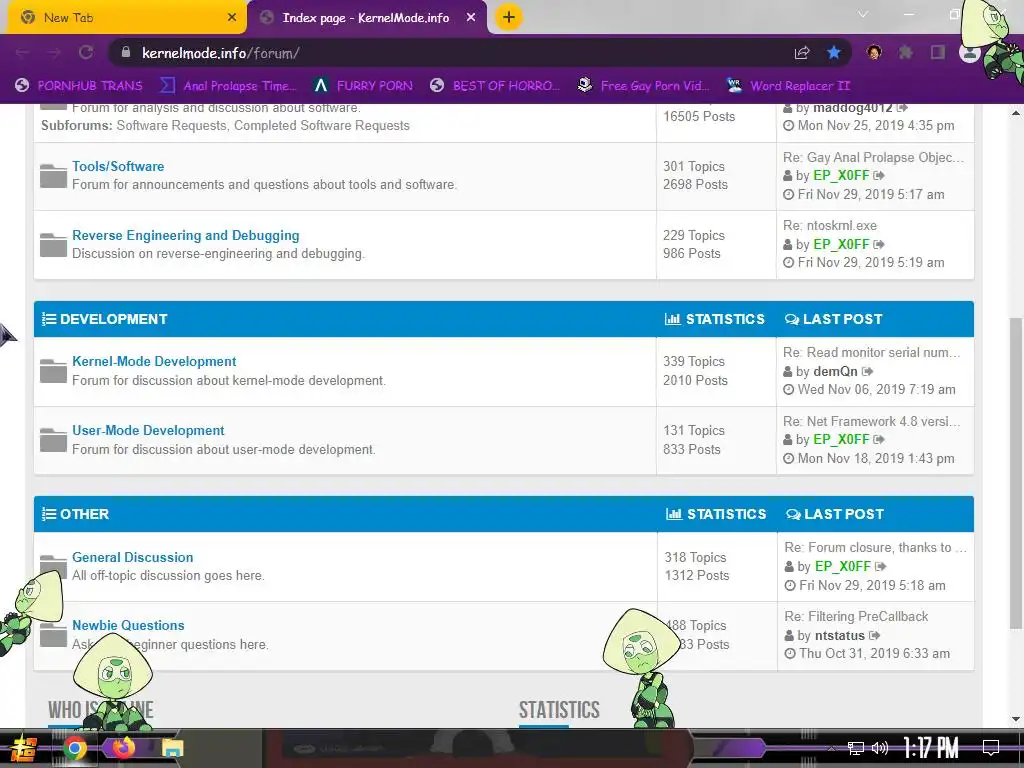Image resolution: width=1024 pixels, height=768 pixels.
Task: Click the vertical scrollbar thumb
Action: [x=1016, y=473]
